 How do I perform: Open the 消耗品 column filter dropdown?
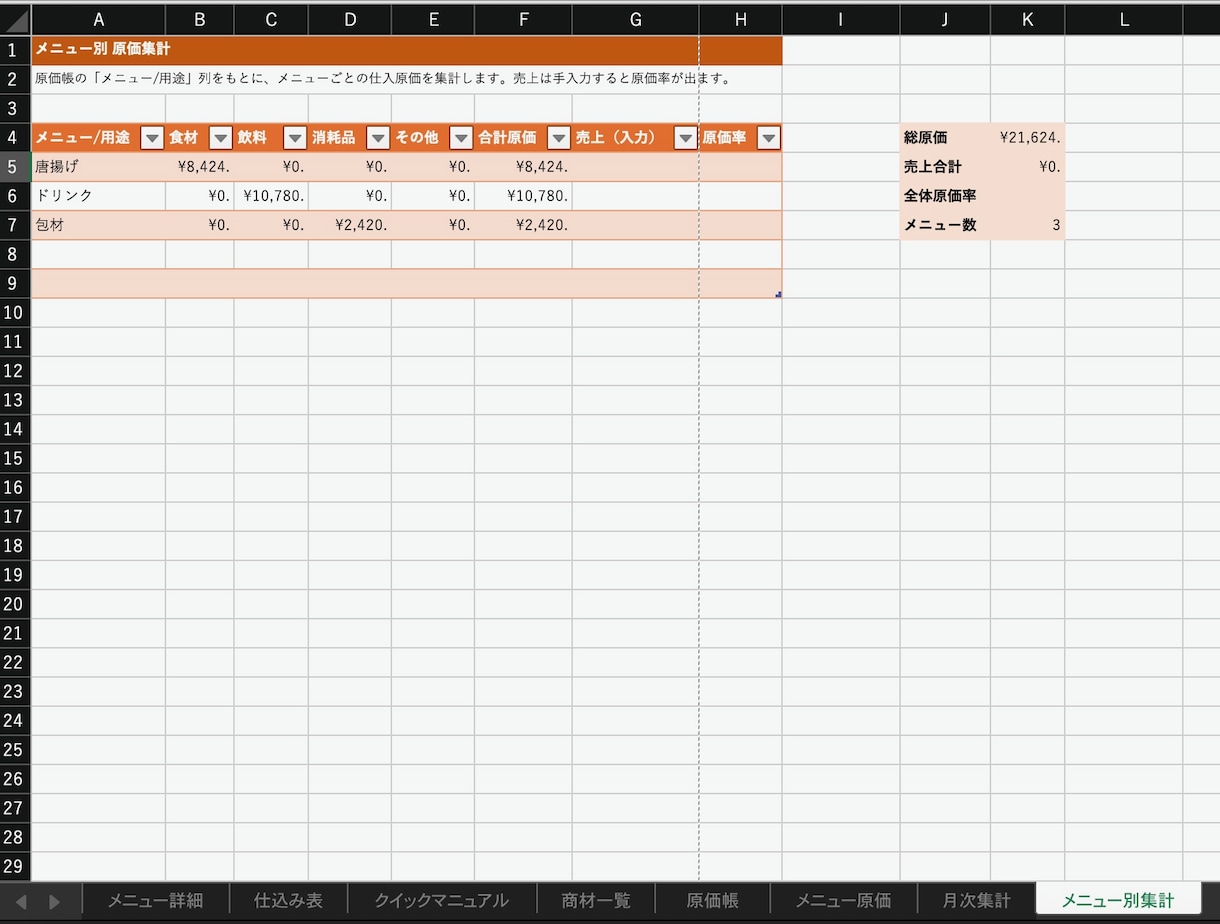click(378, 138)
